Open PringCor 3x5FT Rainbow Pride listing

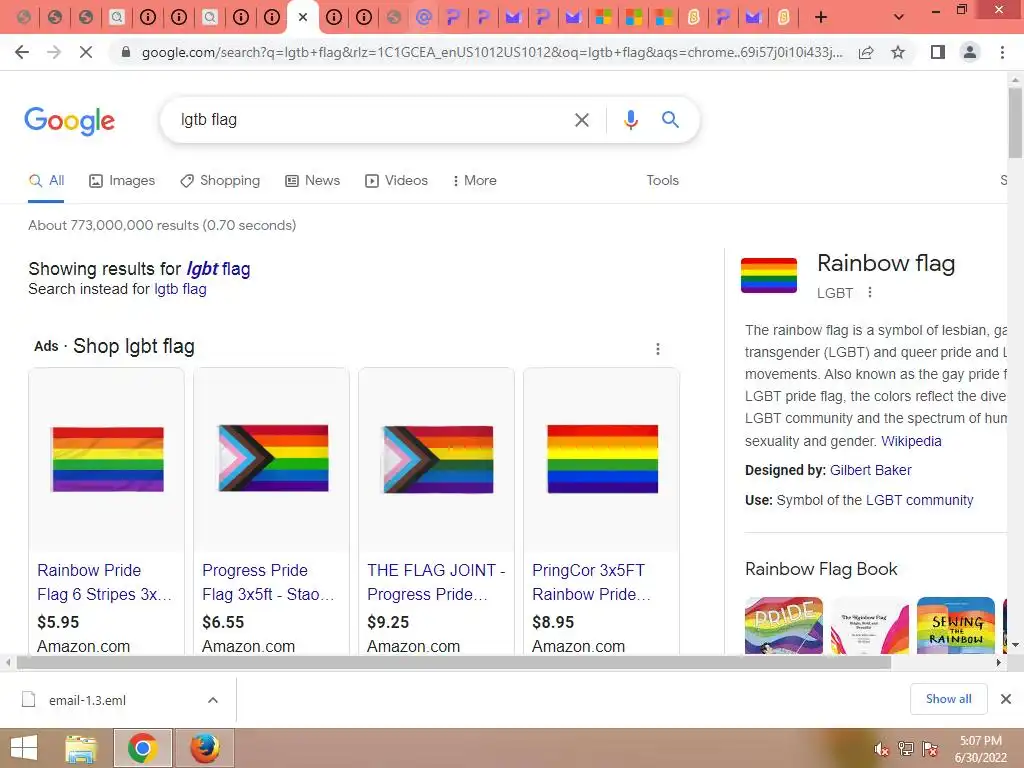(x=591, y=583)
